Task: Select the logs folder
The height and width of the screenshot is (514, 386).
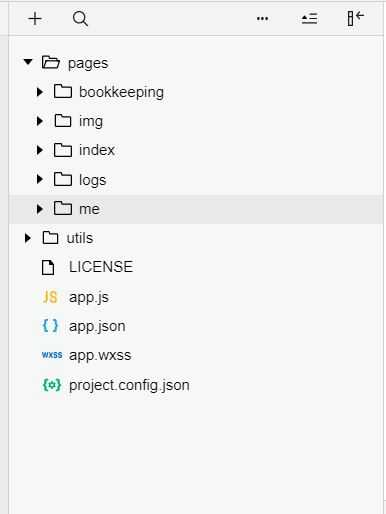Action: pyautogui.click(x=92, y=180)
